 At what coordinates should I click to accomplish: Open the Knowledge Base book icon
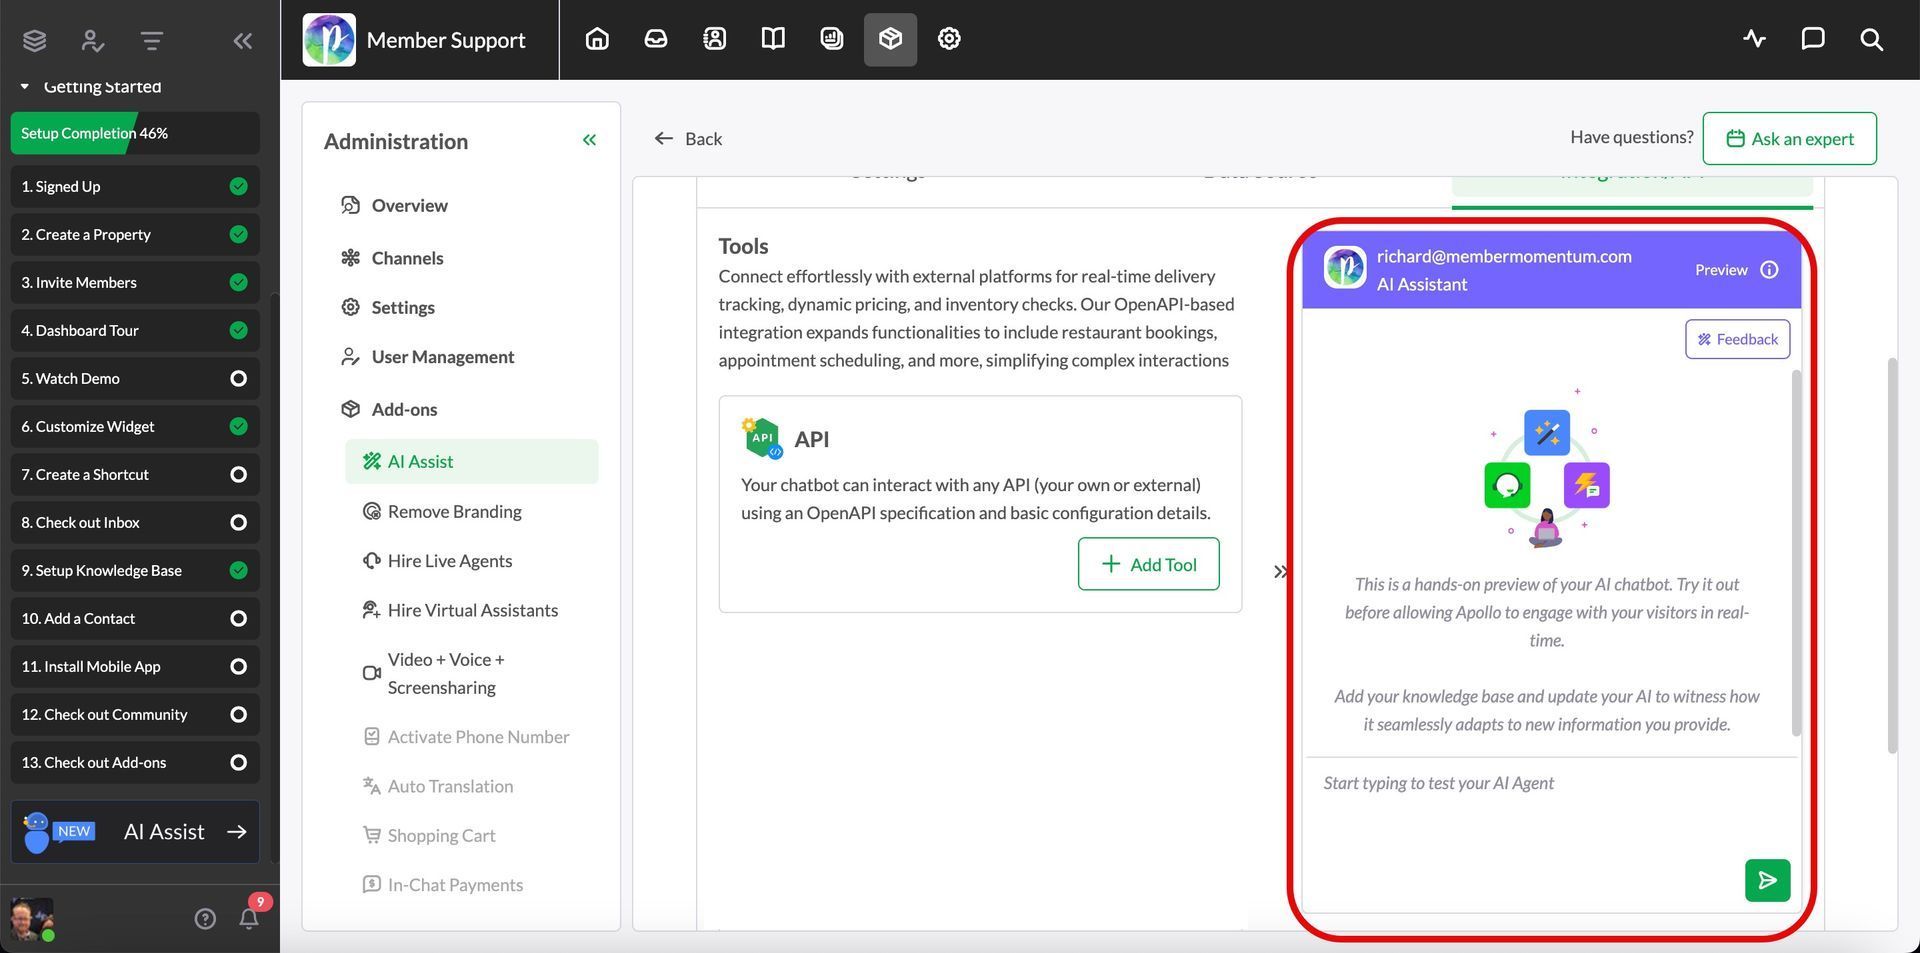tap(772, 38)
